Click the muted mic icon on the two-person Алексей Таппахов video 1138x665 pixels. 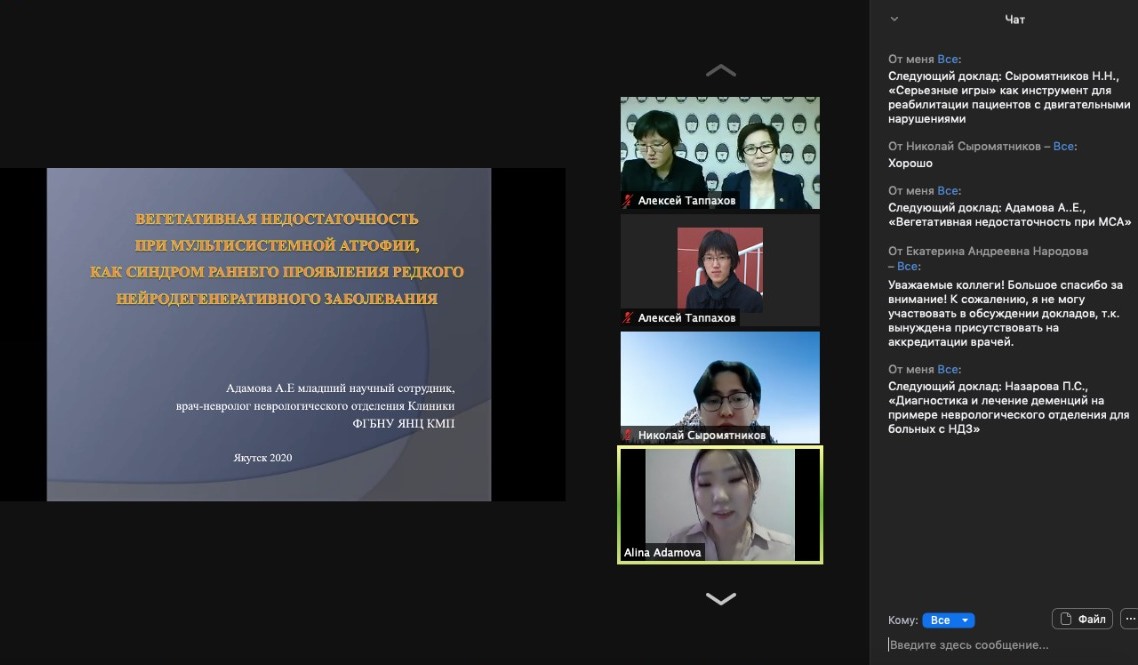pyautogui.click(x=628, y=200)
